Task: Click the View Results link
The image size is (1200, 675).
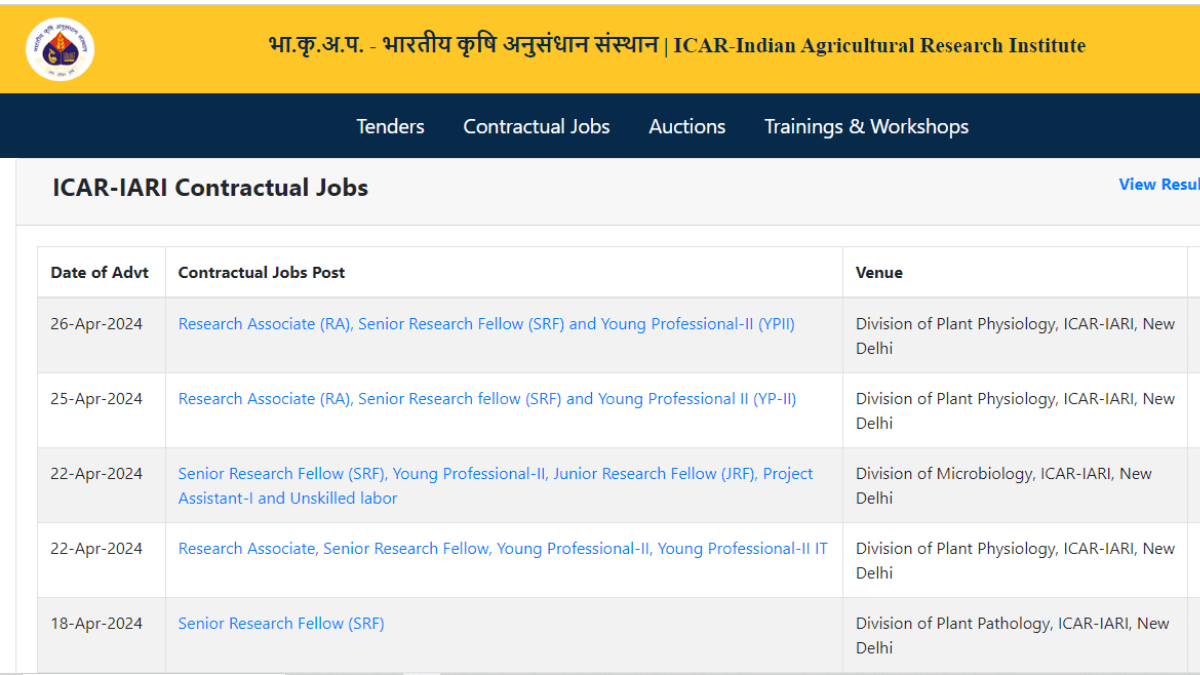Action: pos(1159,184)
